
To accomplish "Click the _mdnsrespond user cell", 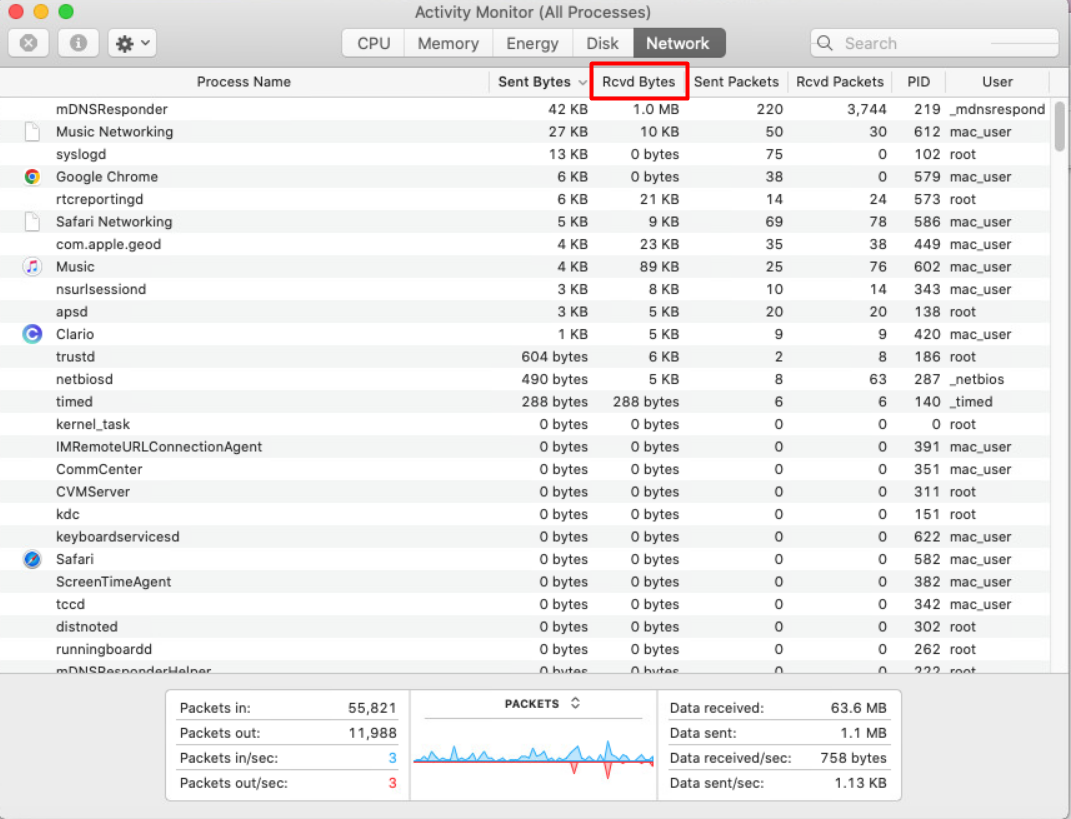I will [x=997, y=109].
